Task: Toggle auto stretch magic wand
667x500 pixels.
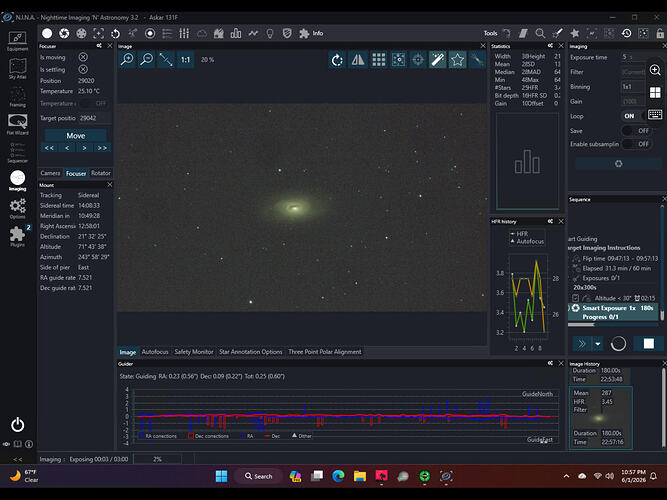Action: tap(438, 60)
